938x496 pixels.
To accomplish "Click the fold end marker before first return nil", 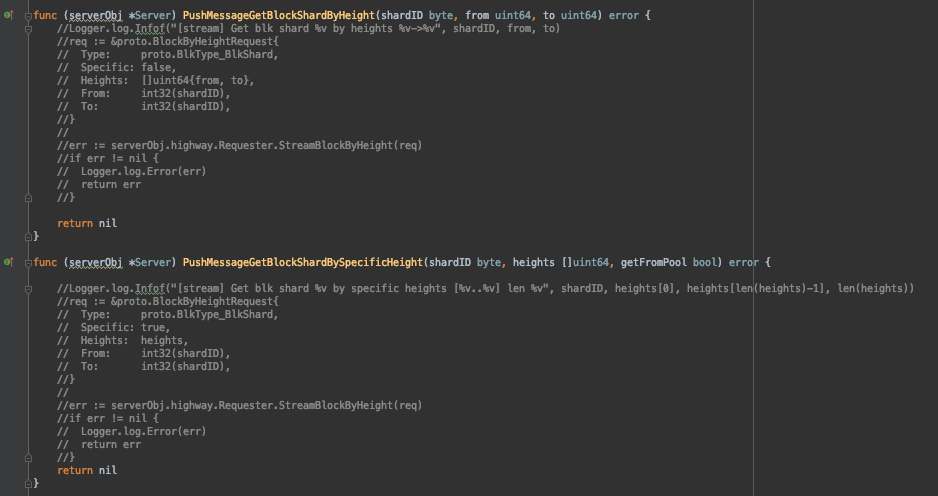I will pos(28,197).
